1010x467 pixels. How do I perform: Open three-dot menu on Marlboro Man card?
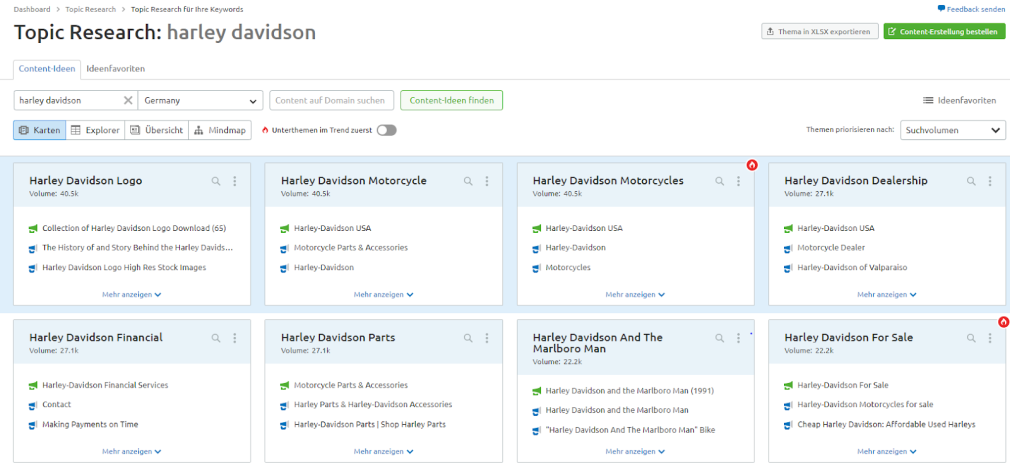(x=738, y=338)
